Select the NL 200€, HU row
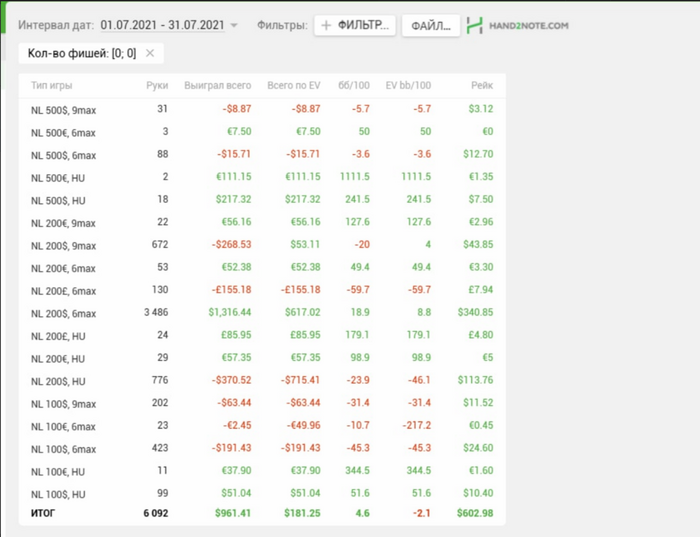This screenshot has width=700, height=537. 262,358
